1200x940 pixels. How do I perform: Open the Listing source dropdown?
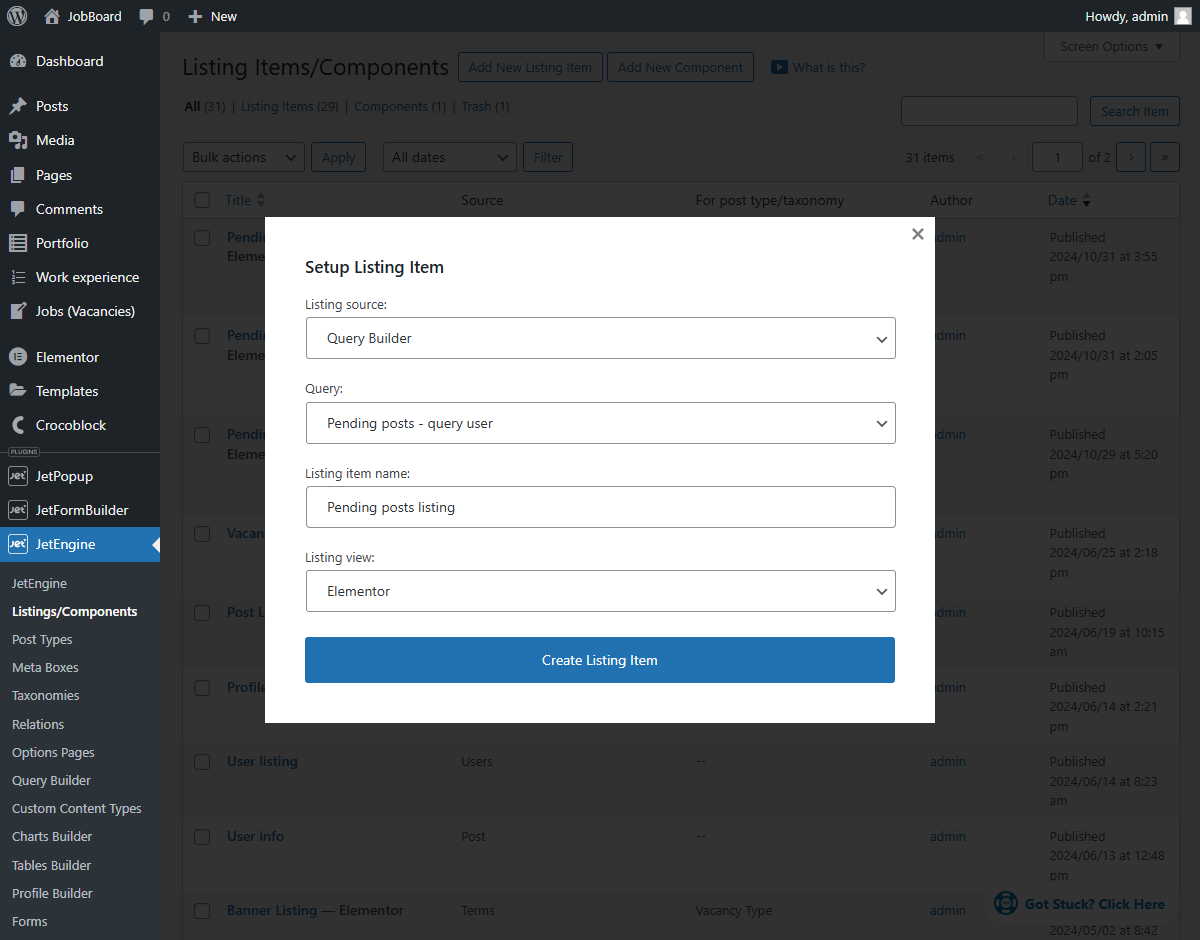[600, 338]
